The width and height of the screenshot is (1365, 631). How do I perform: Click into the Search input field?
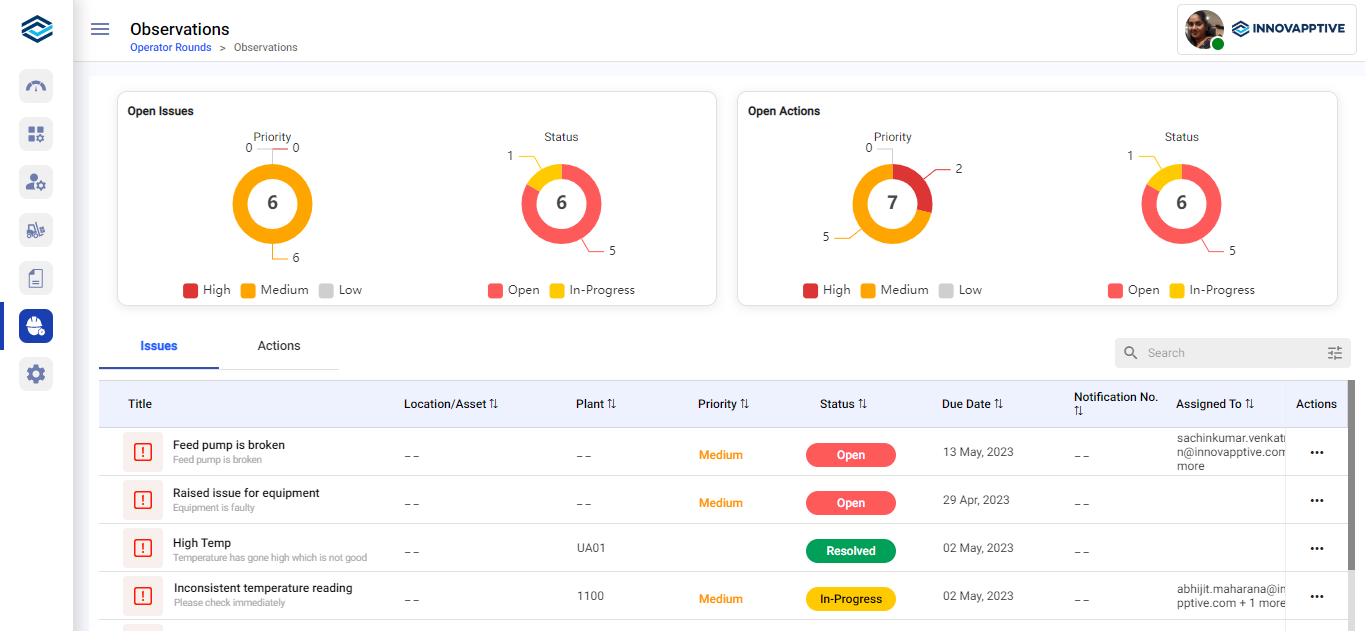[x=1232, y=353]
